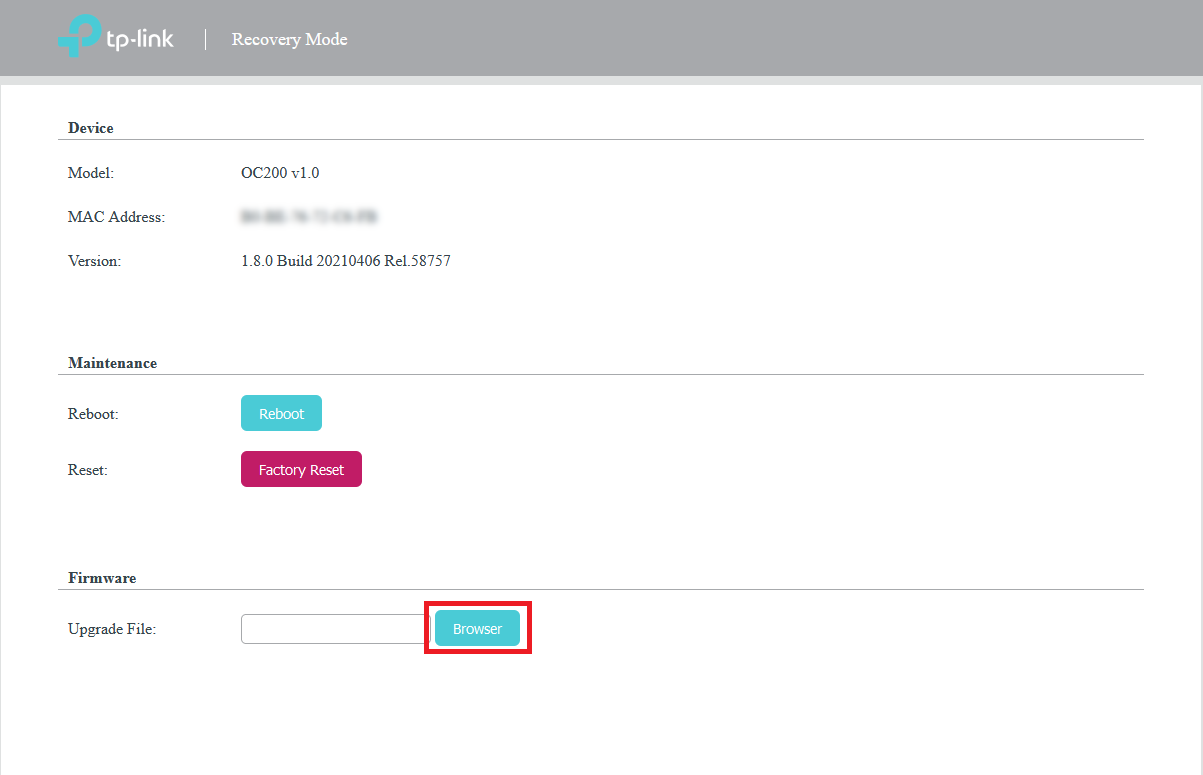This screenshot has height=775, width=1203.
Task: Focus the Upgrade File input field
Action: click(334, 629)
